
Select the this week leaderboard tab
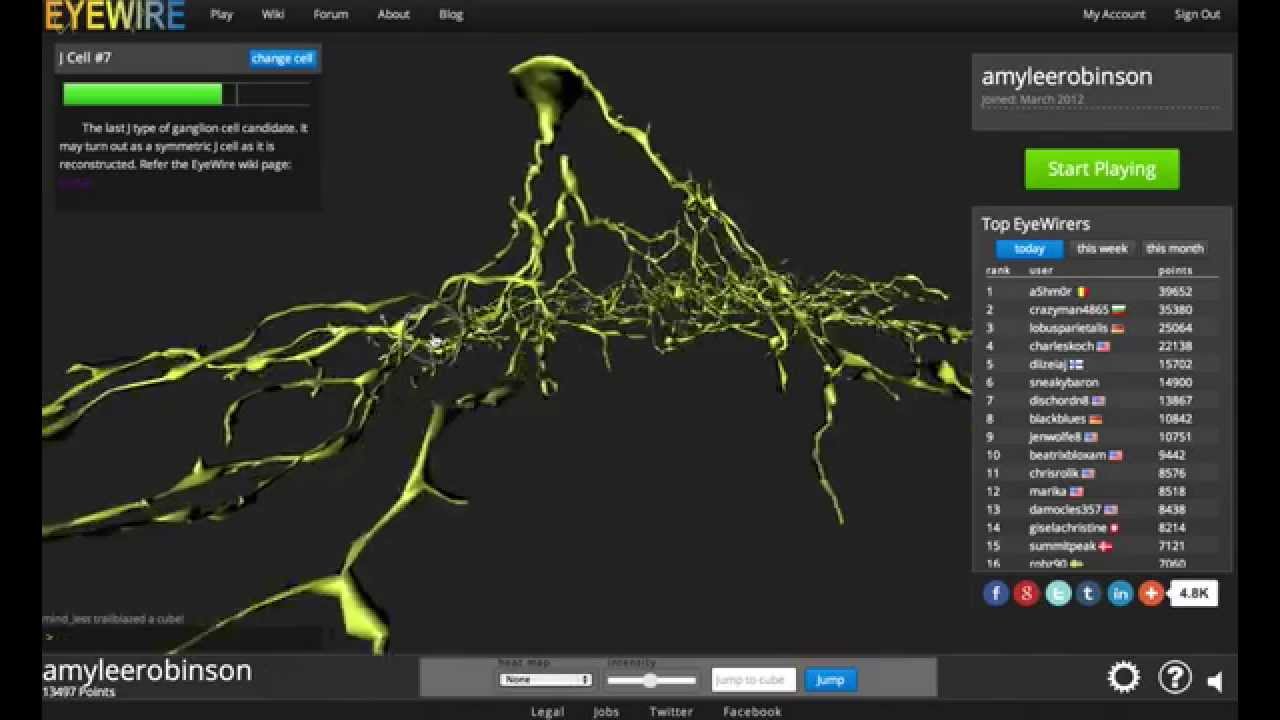pos(1102,249)
